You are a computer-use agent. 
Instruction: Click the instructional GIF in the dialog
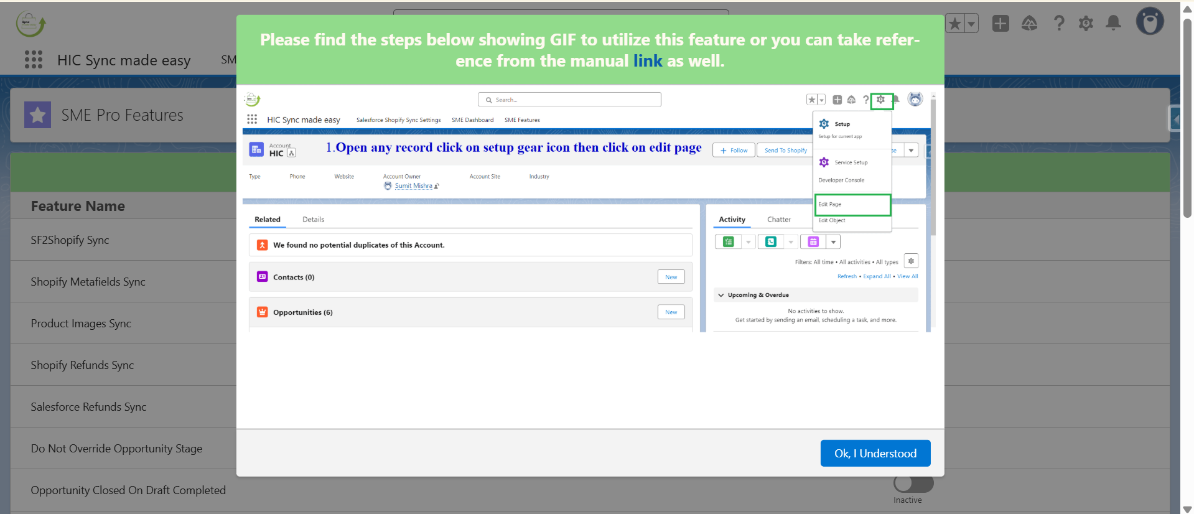tap(589, 210)
